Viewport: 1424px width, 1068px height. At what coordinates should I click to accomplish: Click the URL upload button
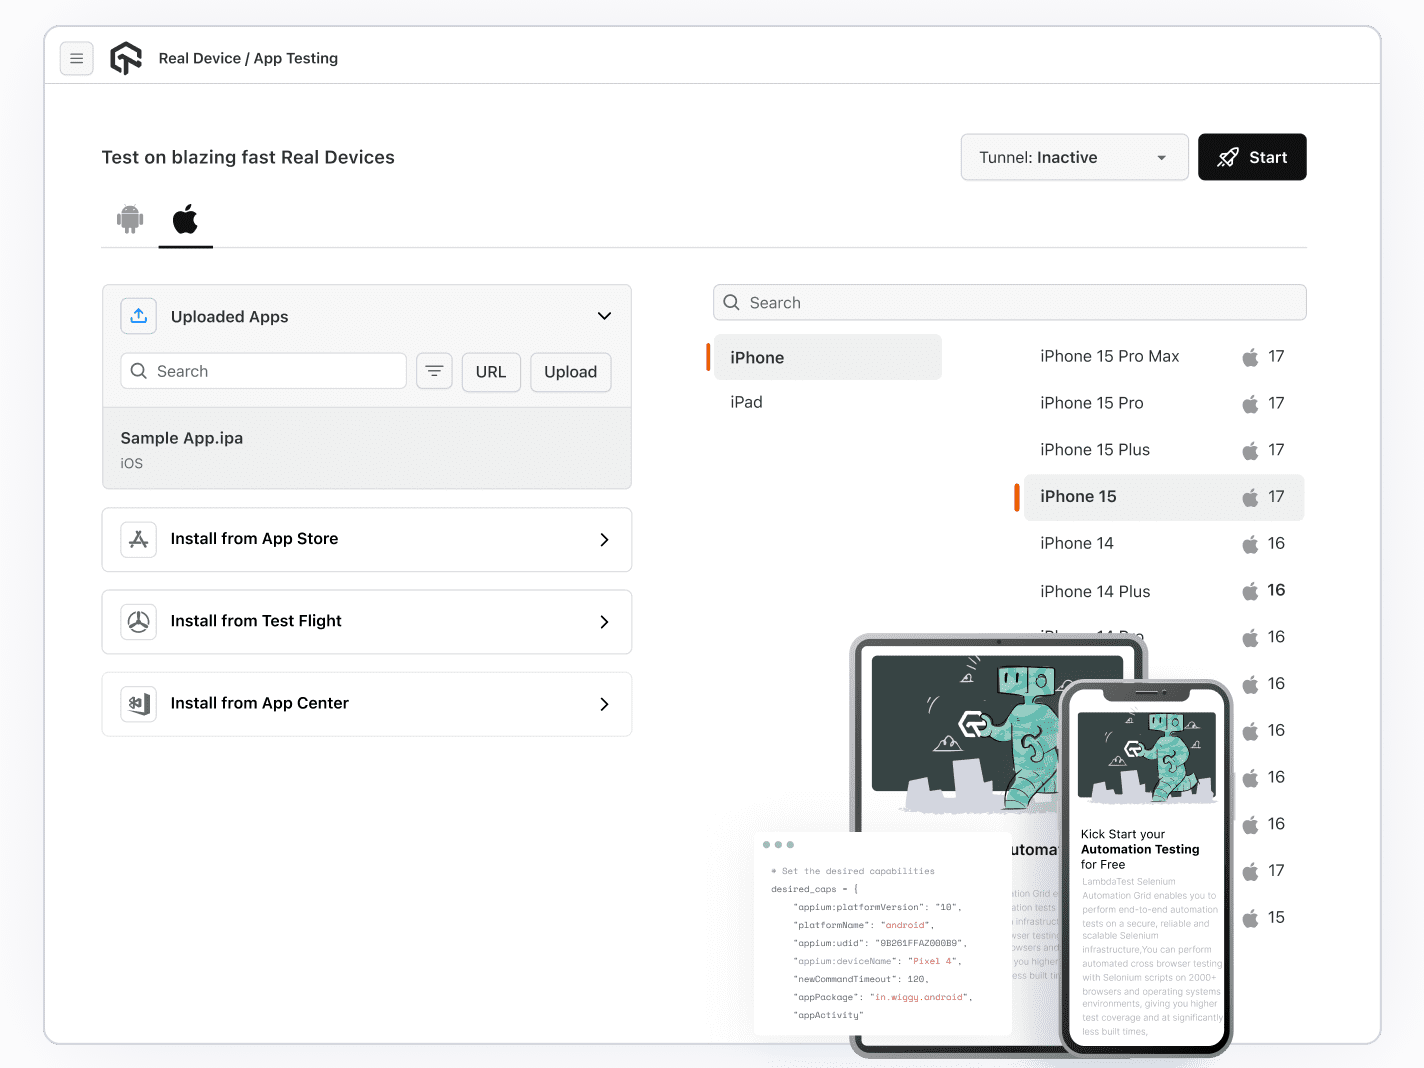click(x=491, y=372)
